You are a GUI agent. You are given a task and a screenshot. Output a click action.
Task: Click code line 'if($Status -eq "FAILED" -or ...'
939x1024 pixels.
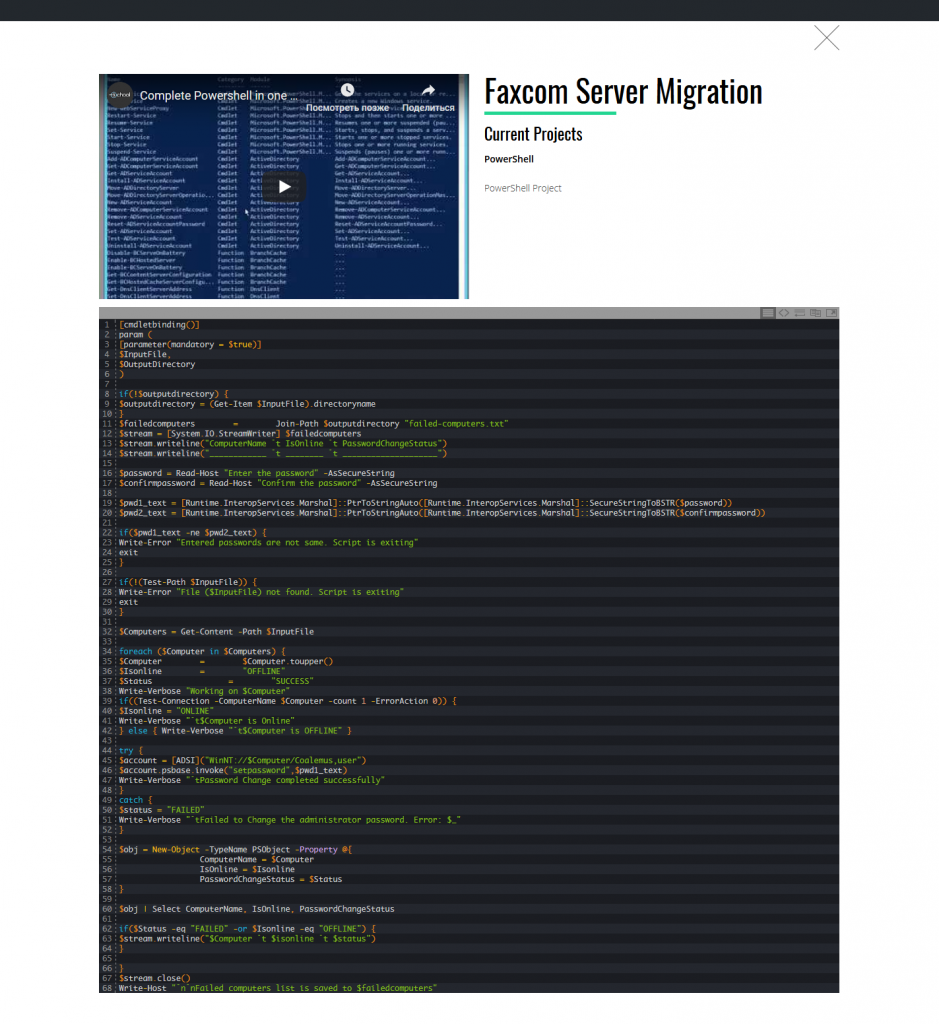click(247, 929)
